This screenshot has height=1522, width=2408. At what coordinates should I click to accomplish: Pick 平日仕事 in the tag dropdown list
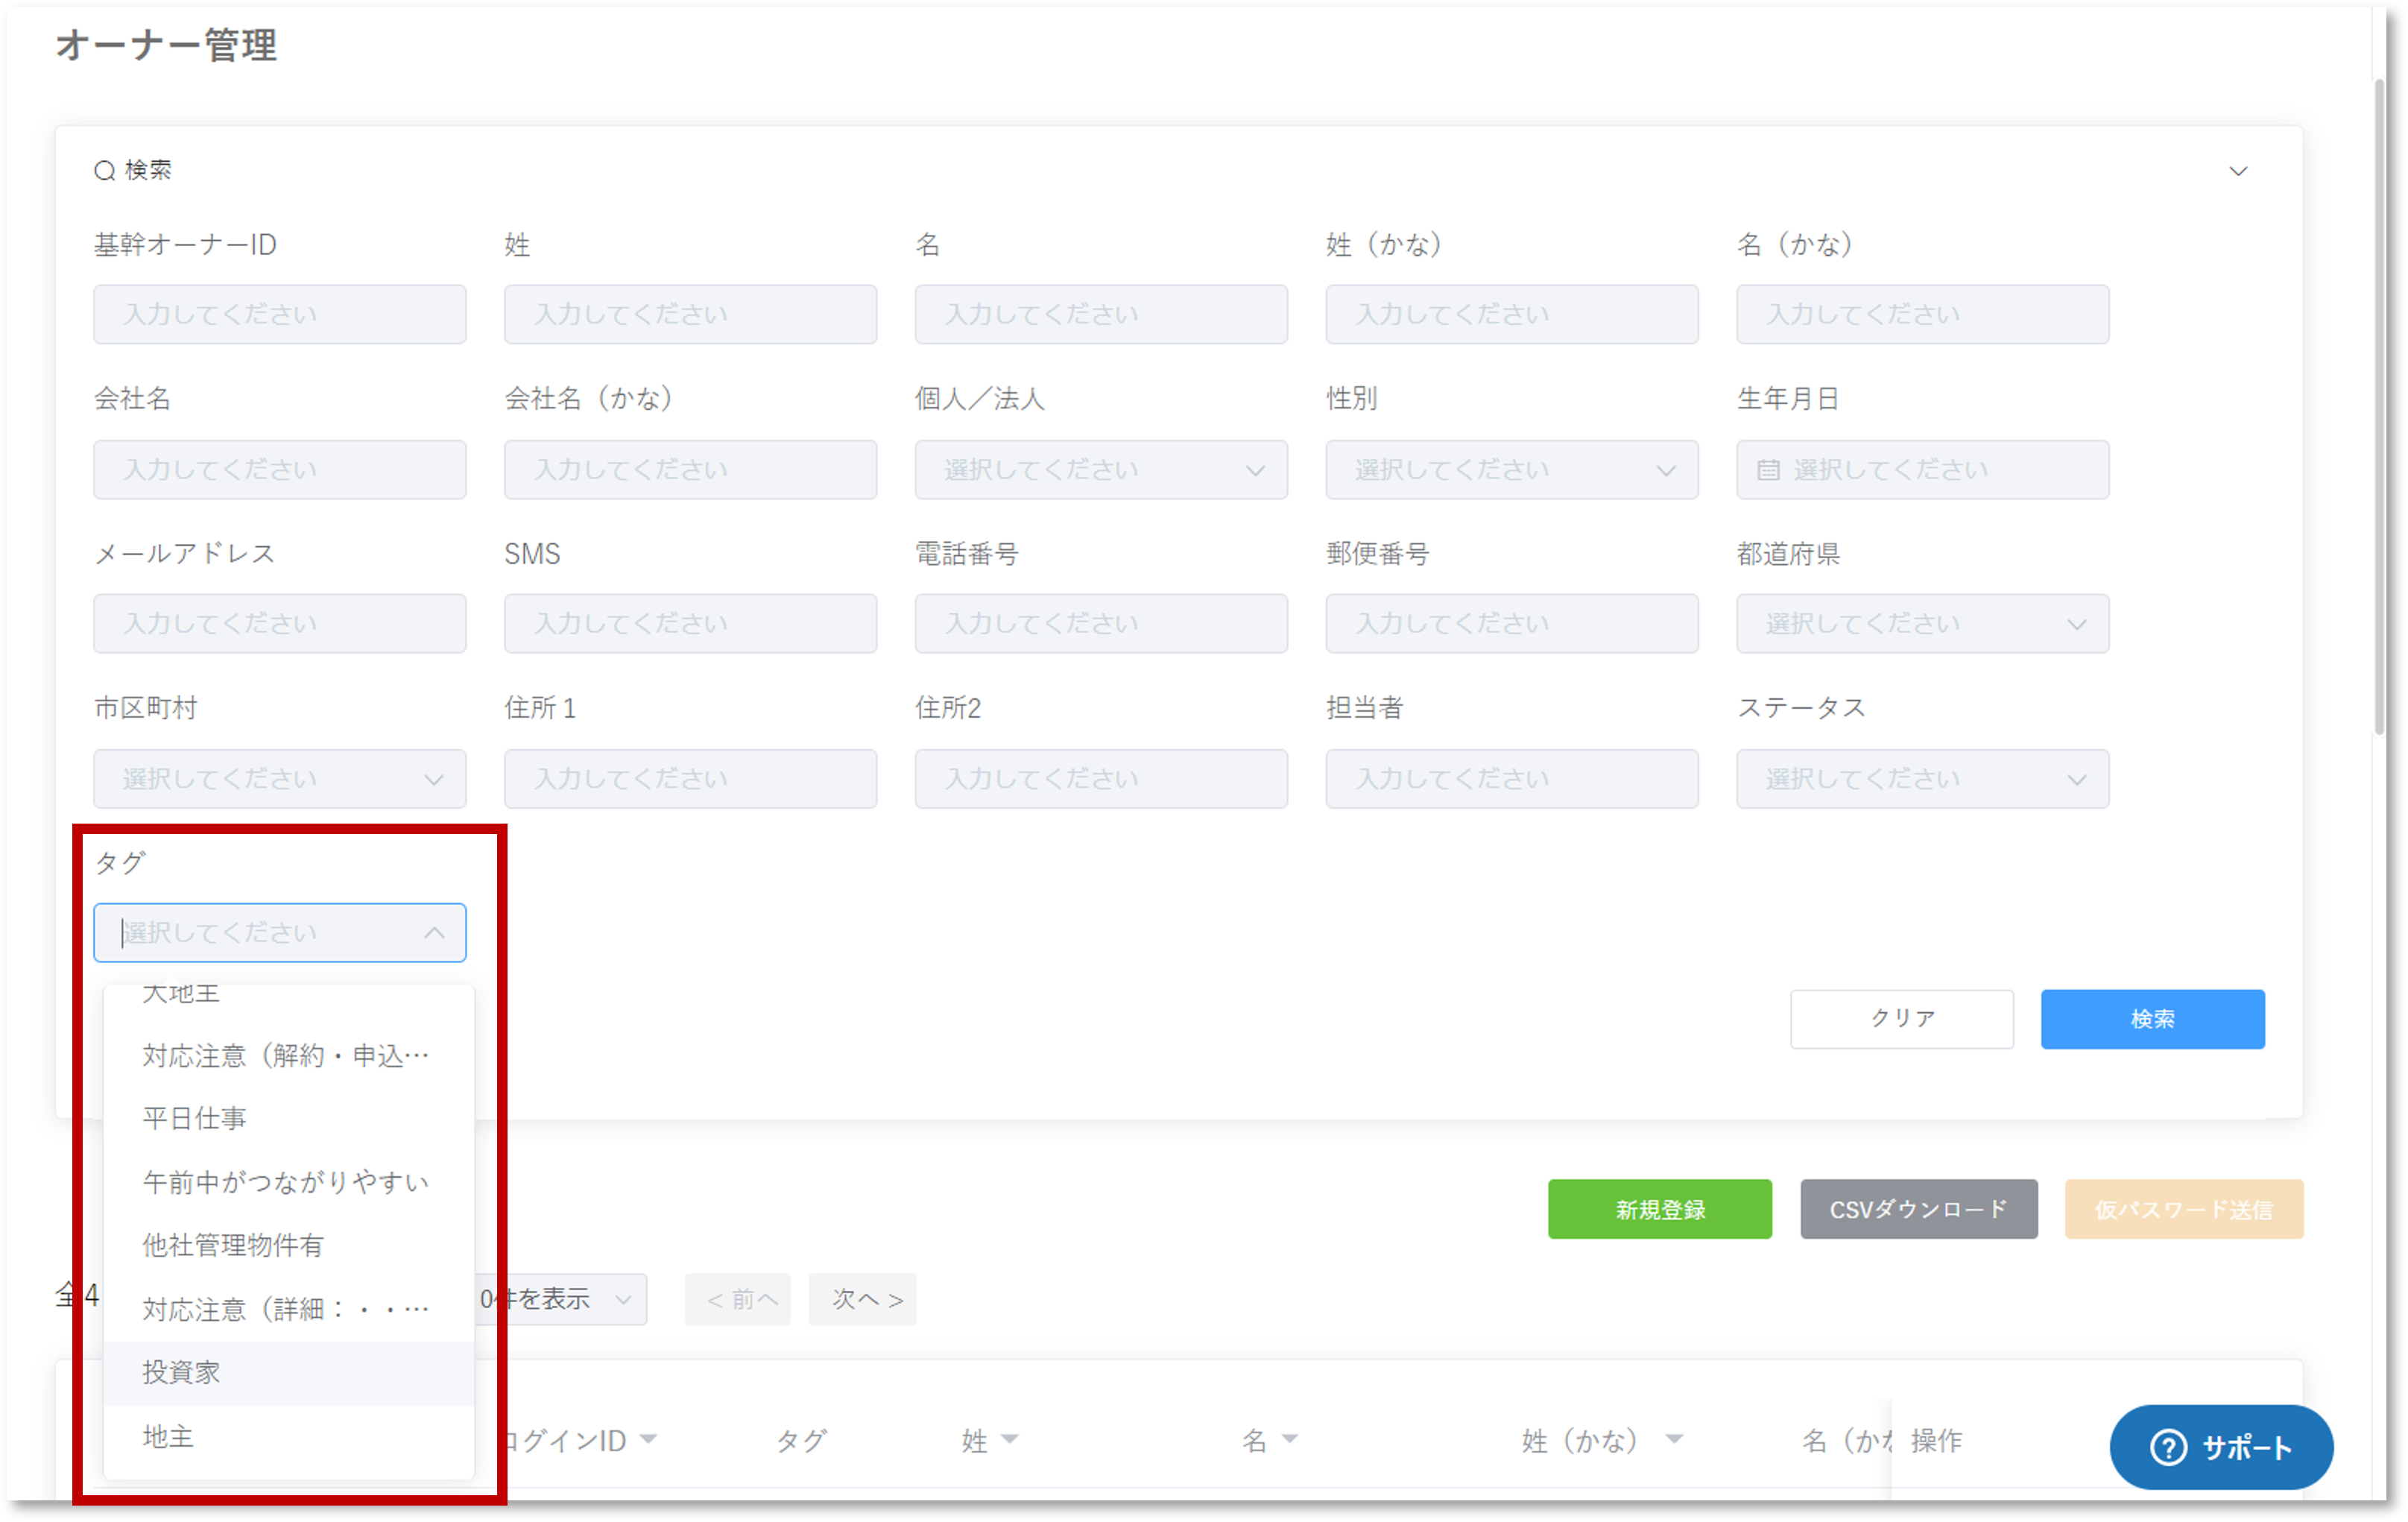[x=194, y=1118]
